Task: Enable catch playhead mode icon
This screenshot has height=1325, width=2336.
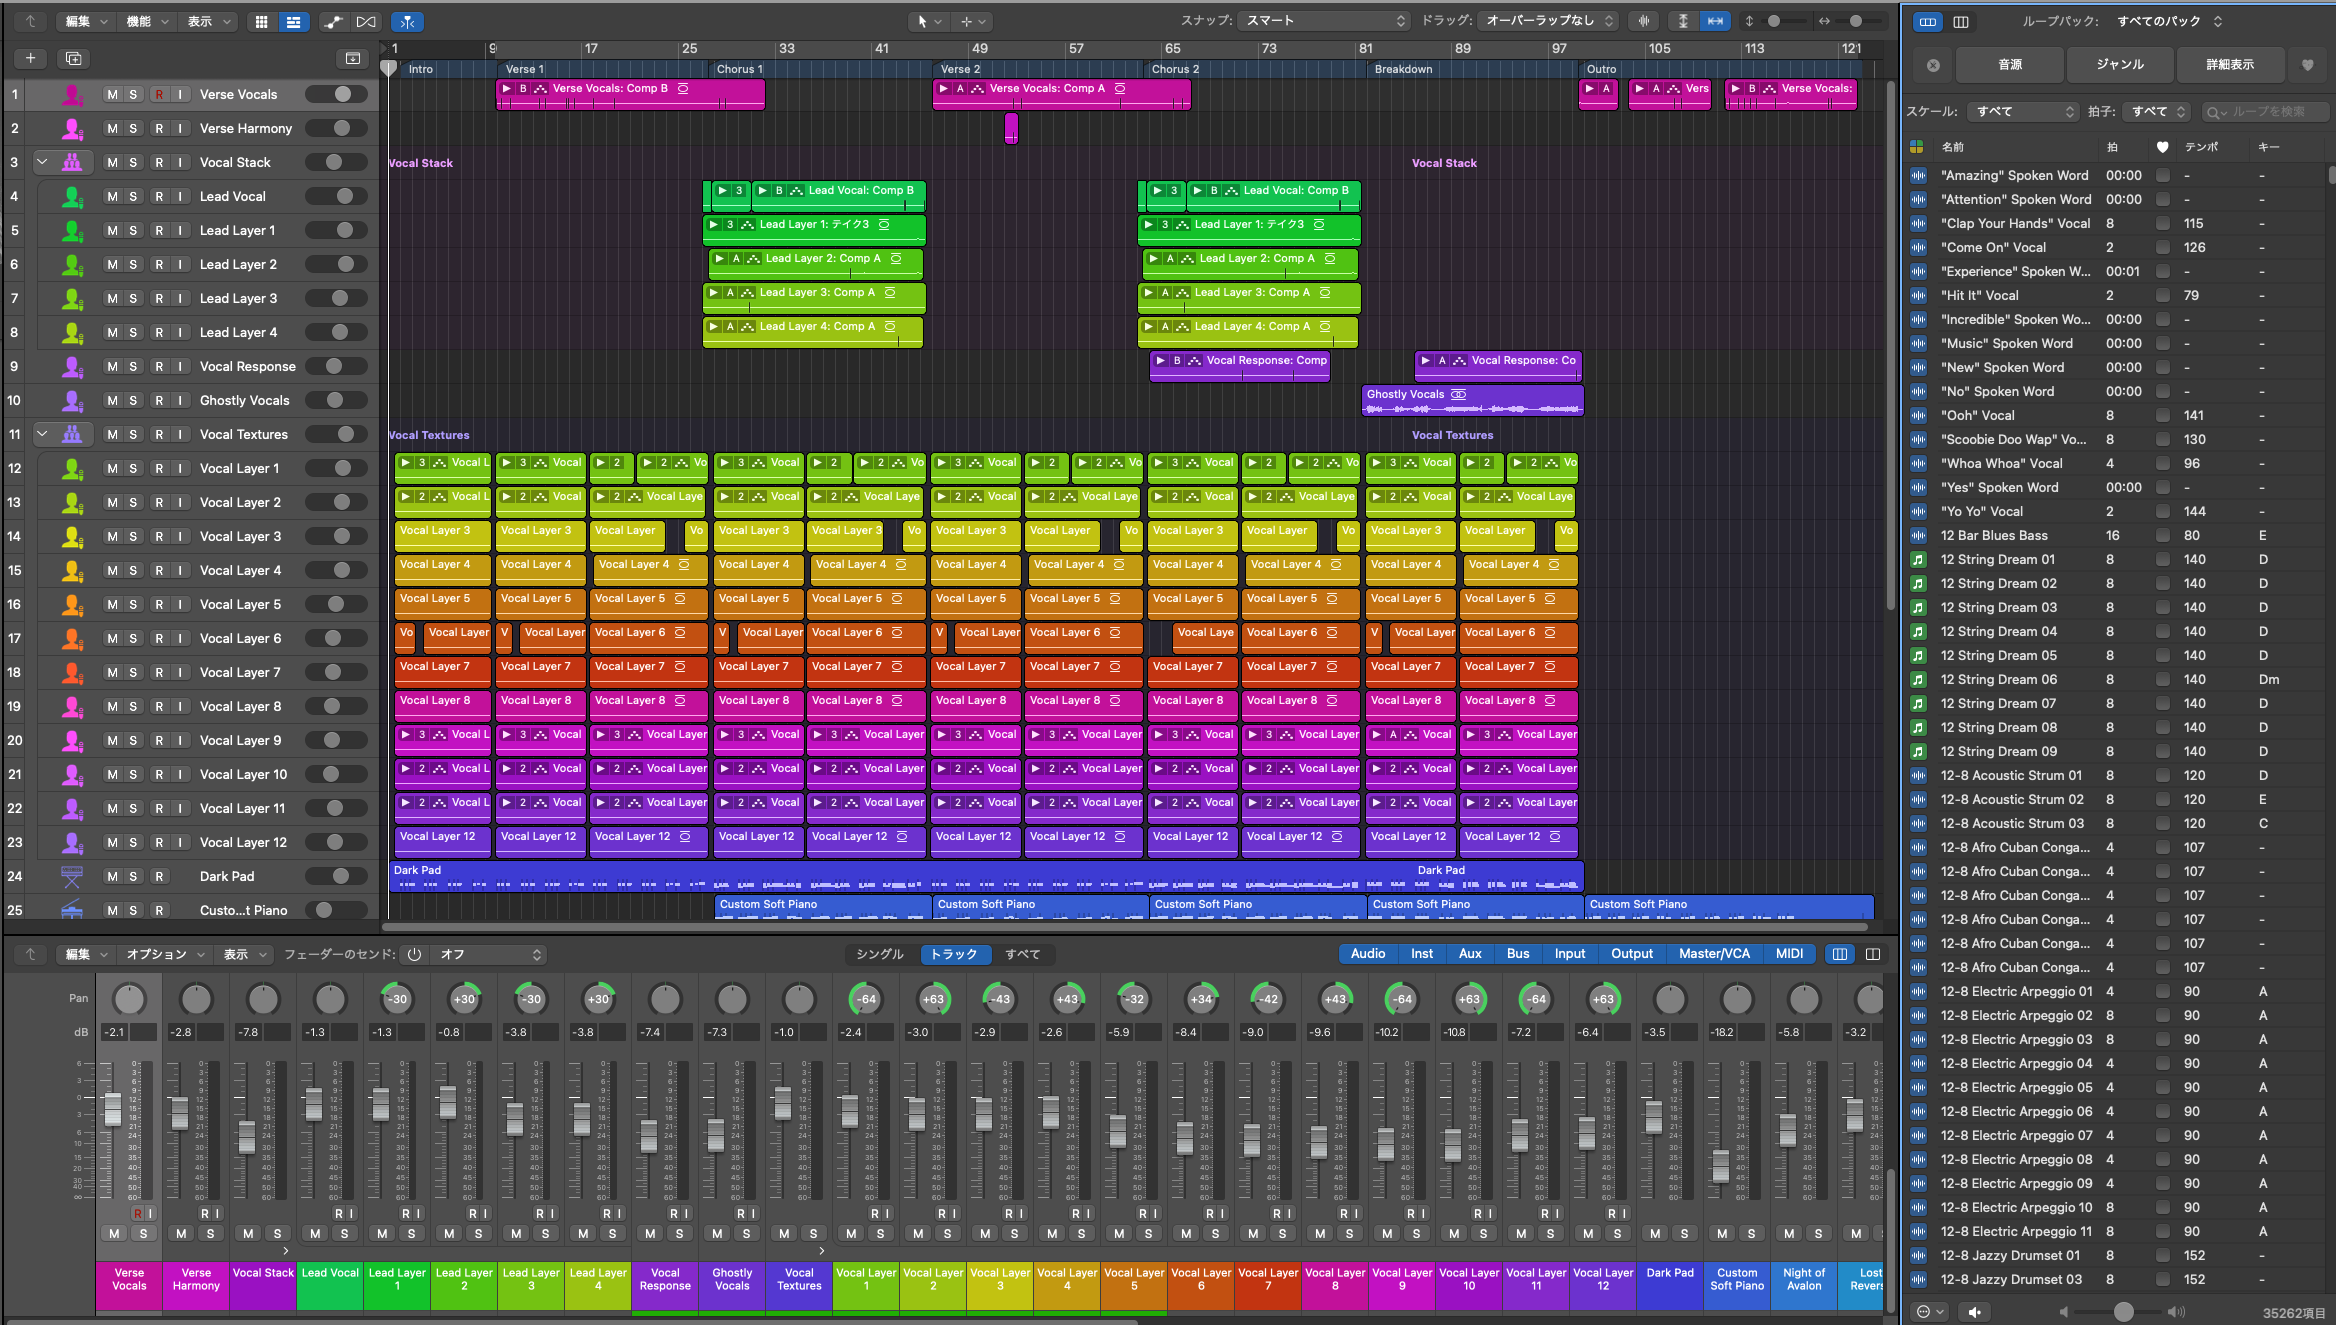Action: (x=1716, y=21)
